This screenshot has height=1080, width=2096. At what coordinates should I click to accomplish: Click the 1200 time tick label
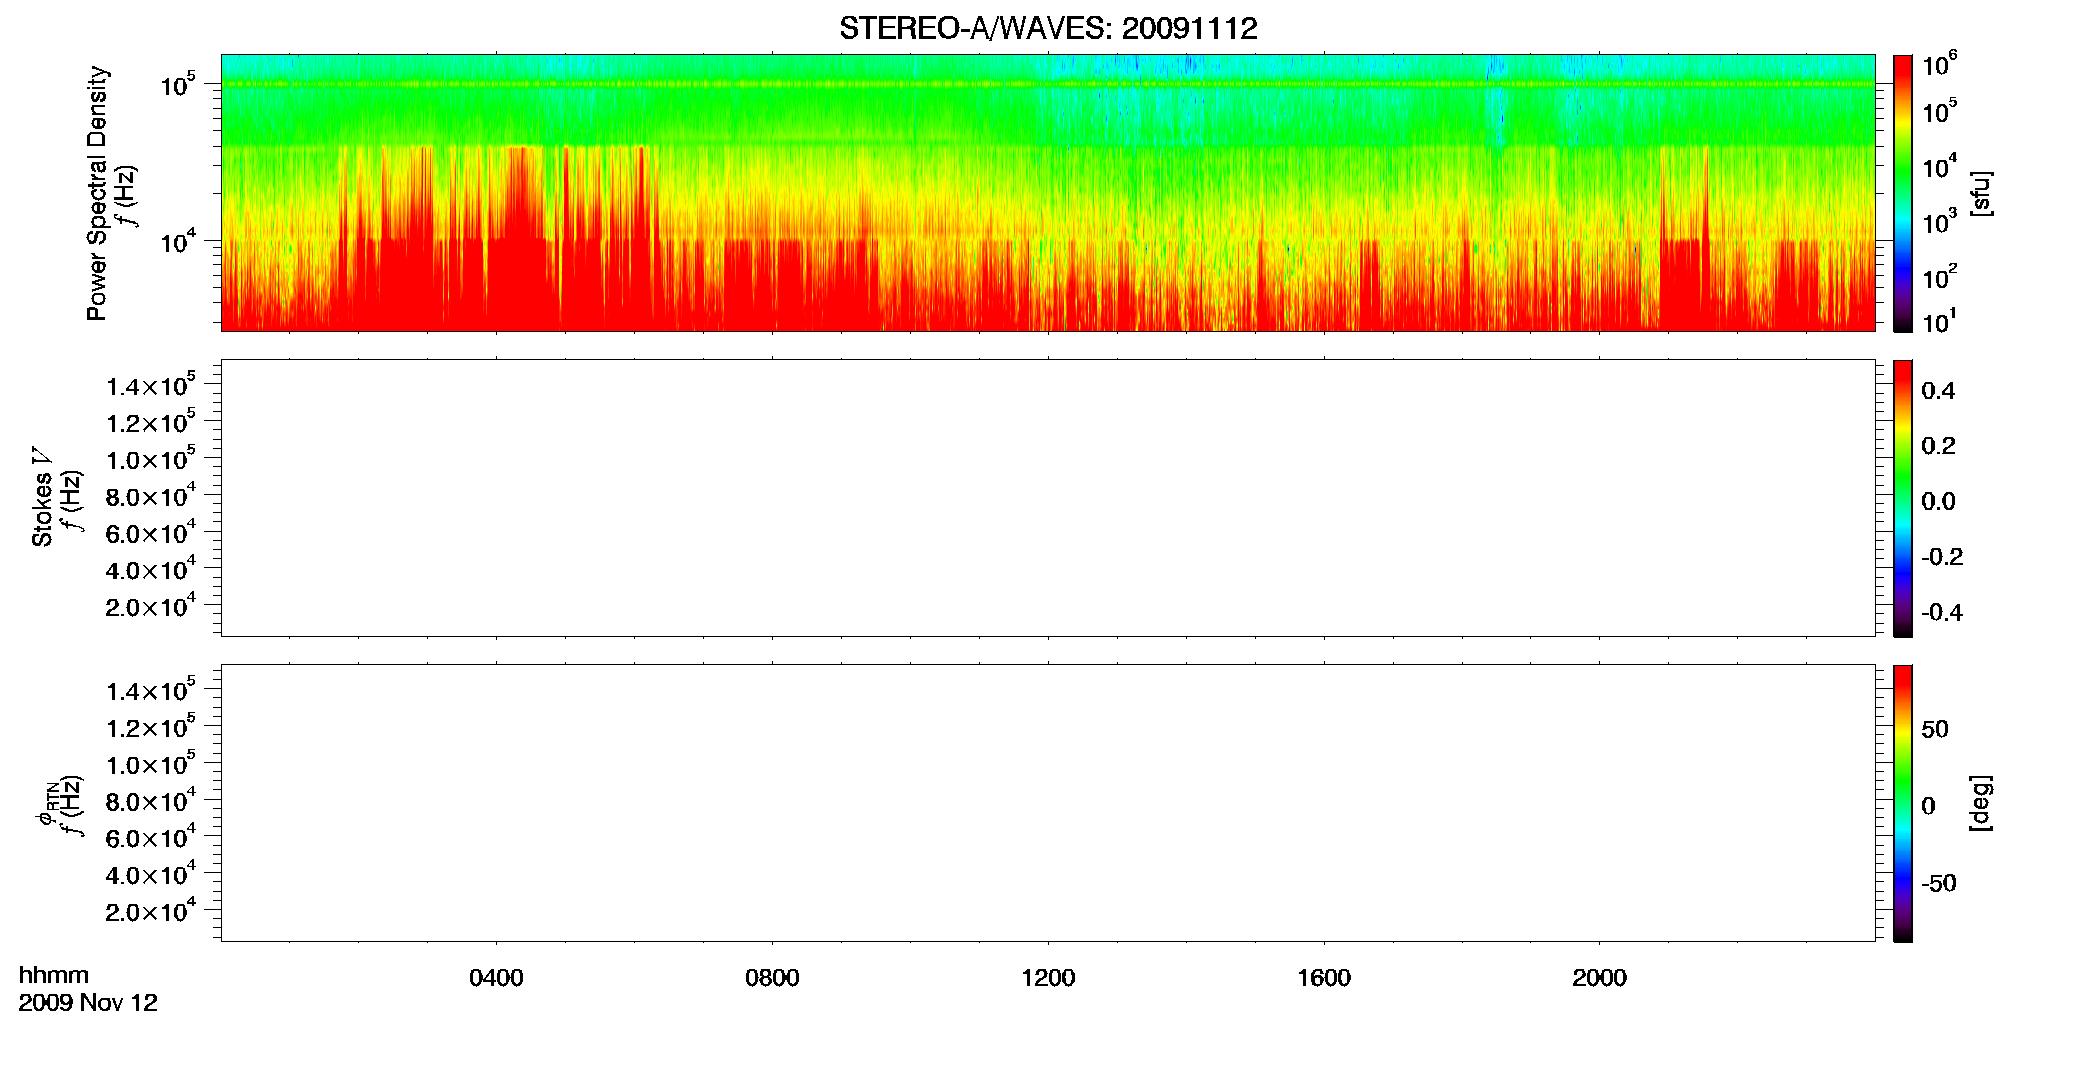(x=1048, y=977)
